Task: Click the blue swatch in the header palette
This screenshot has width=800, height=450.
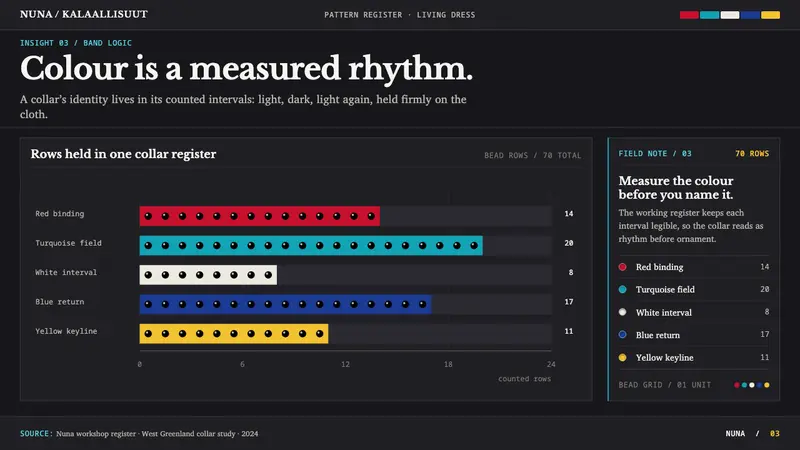Action: (750, 15)
